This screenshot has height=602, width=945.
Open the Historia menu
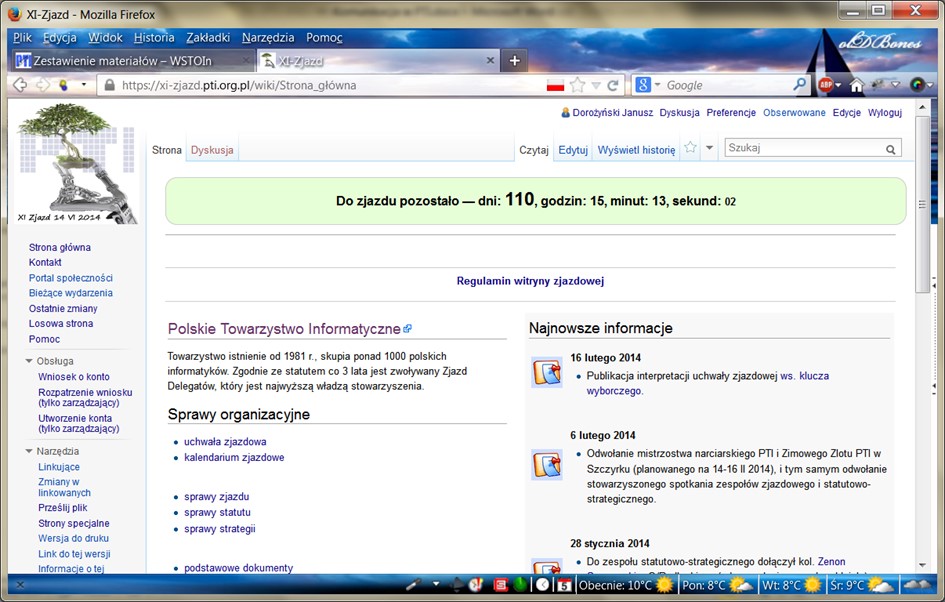tap(154, 37)
